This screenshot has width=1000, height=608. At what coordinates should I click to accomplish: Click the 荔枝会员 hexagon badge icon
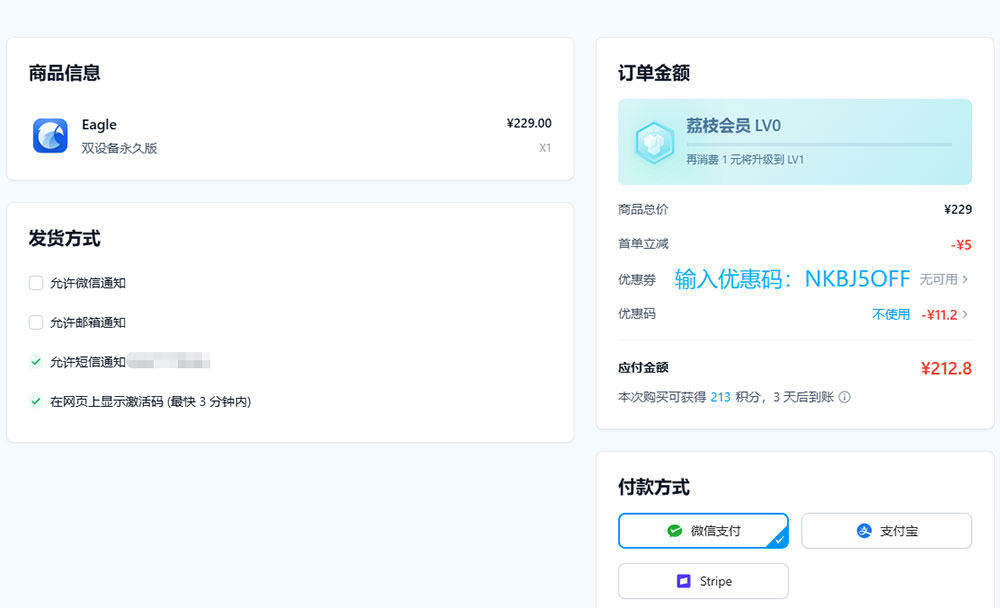coord(654,142)
